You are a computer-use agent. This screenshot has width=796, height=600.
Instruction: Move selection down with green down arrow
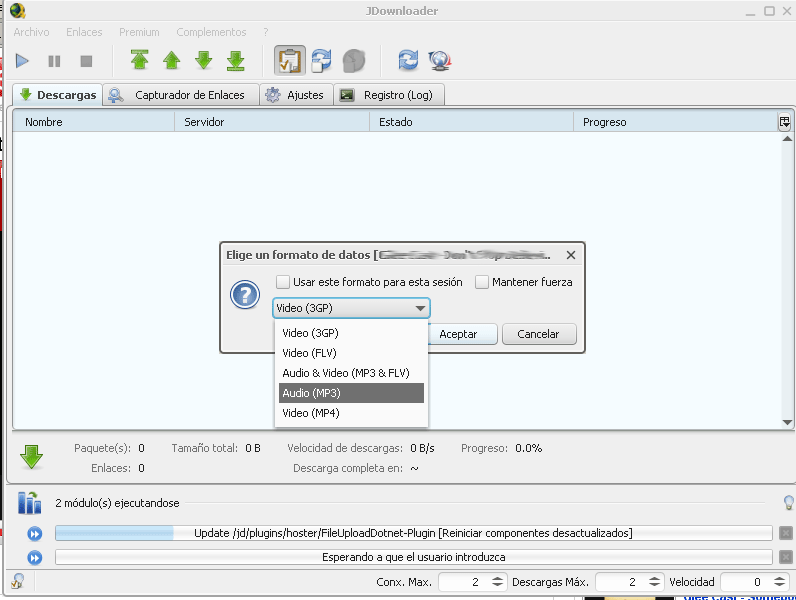(x=204, y=60)
